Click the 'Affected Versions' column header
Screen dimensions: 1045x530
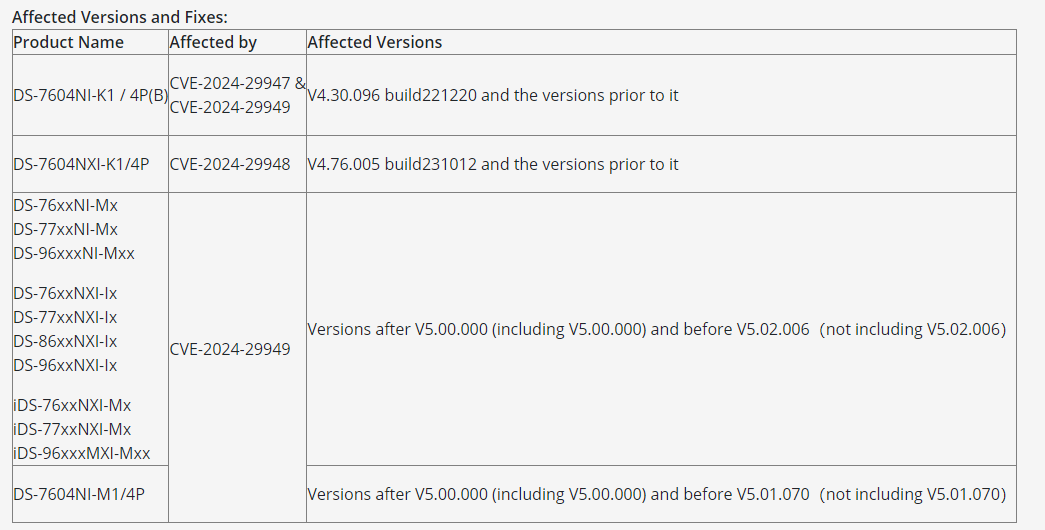375,42
